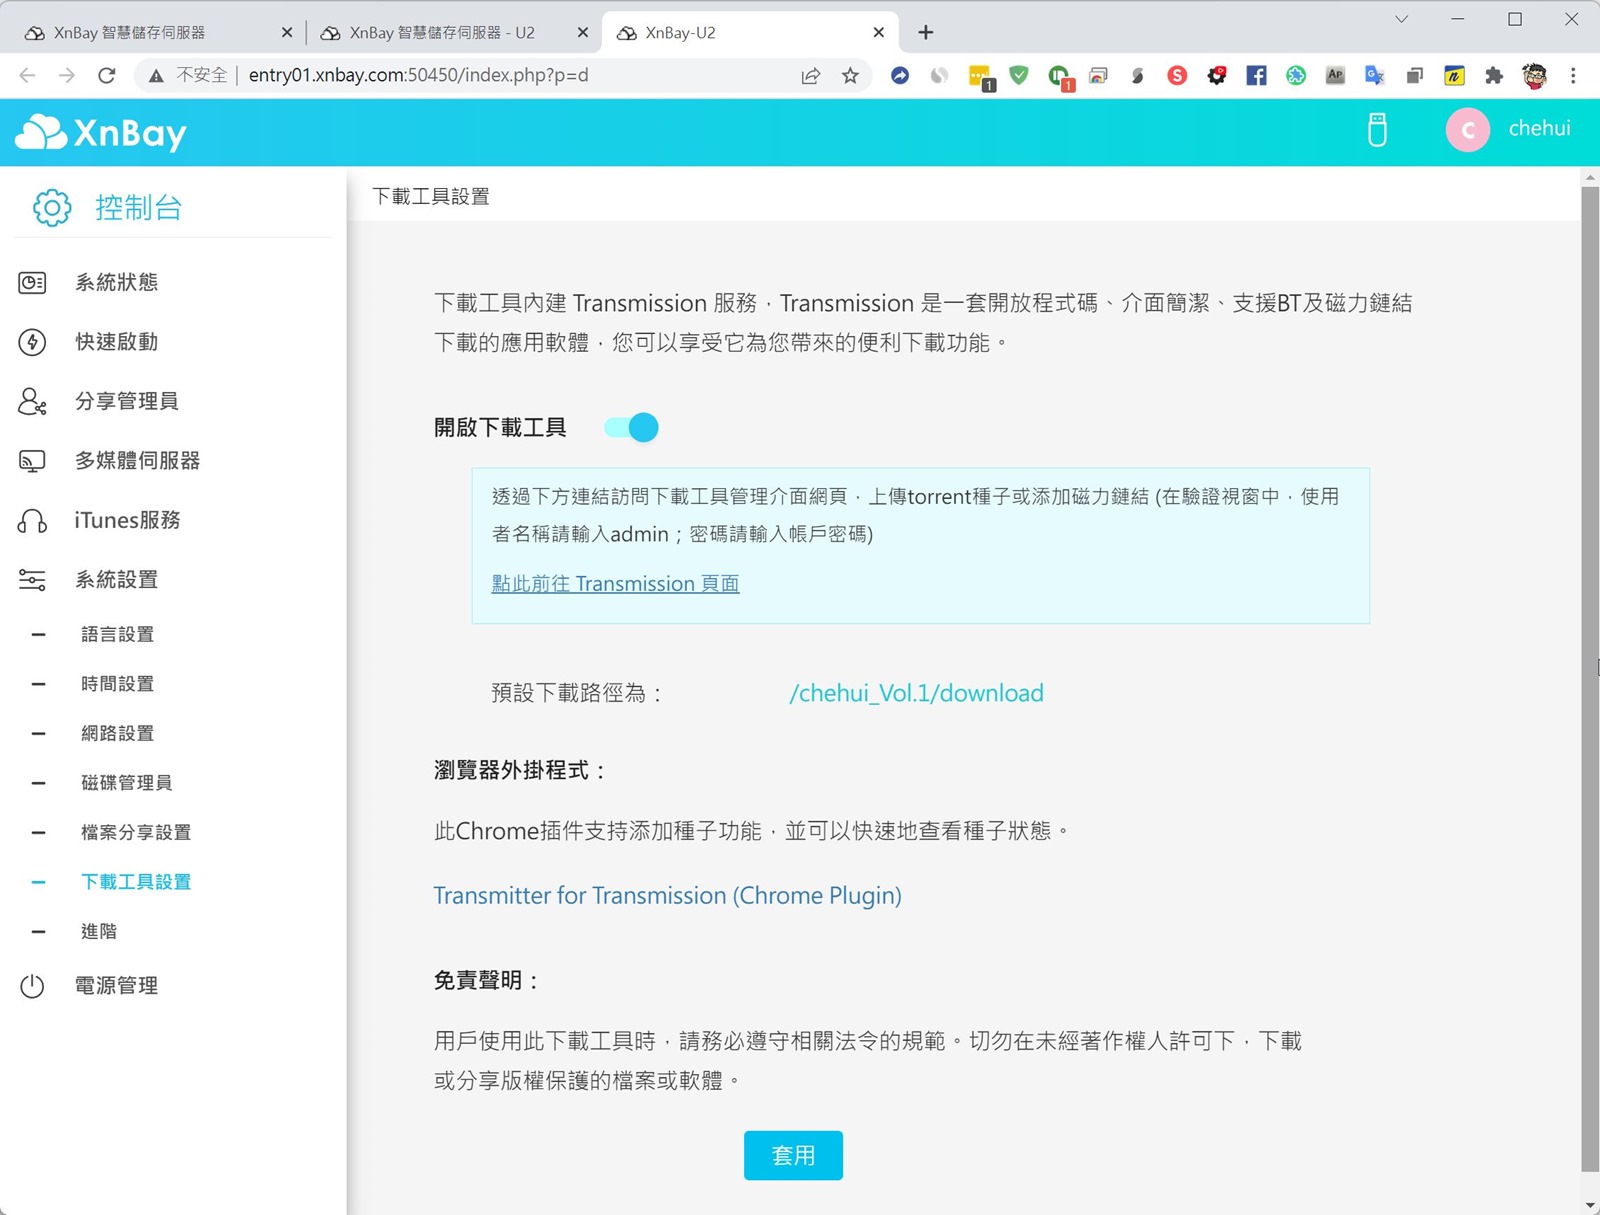Open 多媒體伺服器 media server section
Image resolution: width=1600 pixels, height=1215 pixels.
tap(137, 461)
